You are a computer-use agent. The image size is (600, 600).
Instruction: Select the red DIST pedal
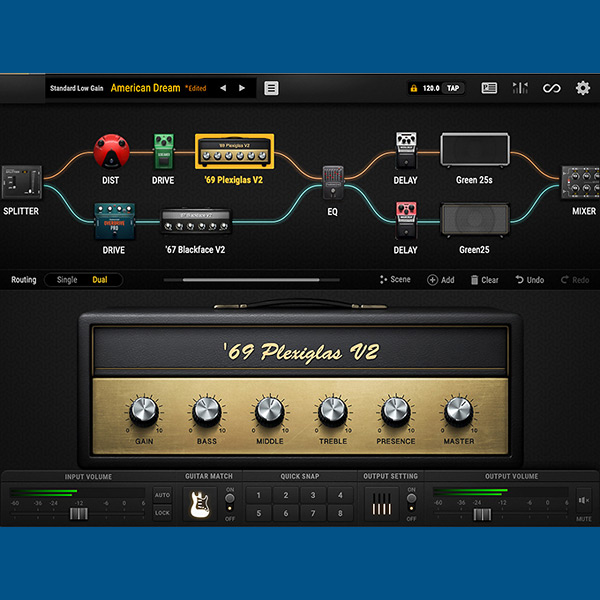(111, 152)
